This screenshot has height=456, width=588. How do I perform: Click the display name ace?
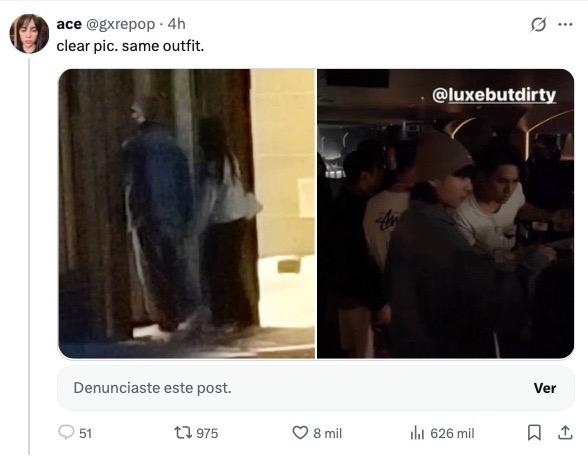[x=69, y=24]
